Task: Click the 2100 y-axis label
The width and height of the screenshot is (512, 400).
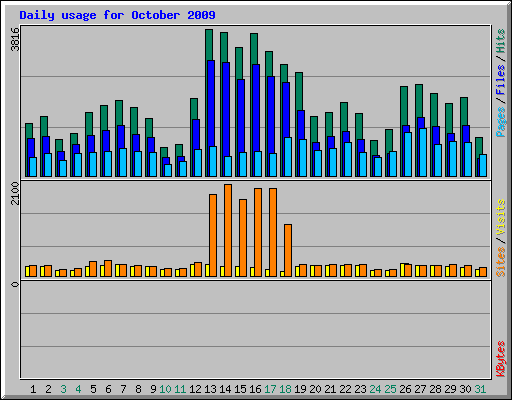Action: click(15, 193)
